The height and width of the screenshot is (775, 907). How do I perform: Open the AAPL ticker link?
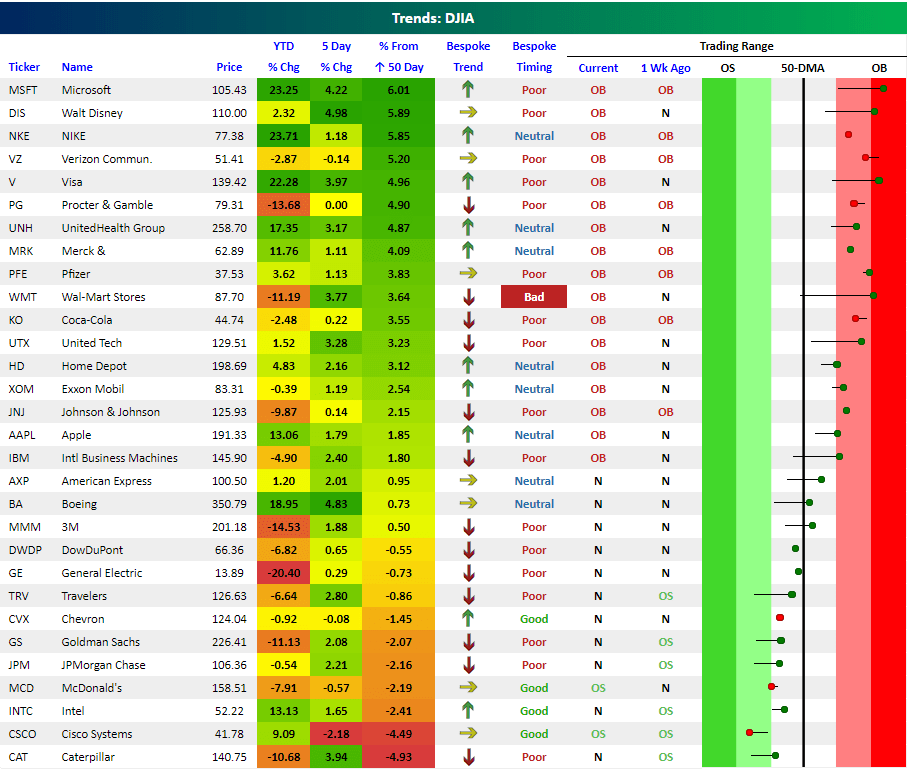(22, 435)
